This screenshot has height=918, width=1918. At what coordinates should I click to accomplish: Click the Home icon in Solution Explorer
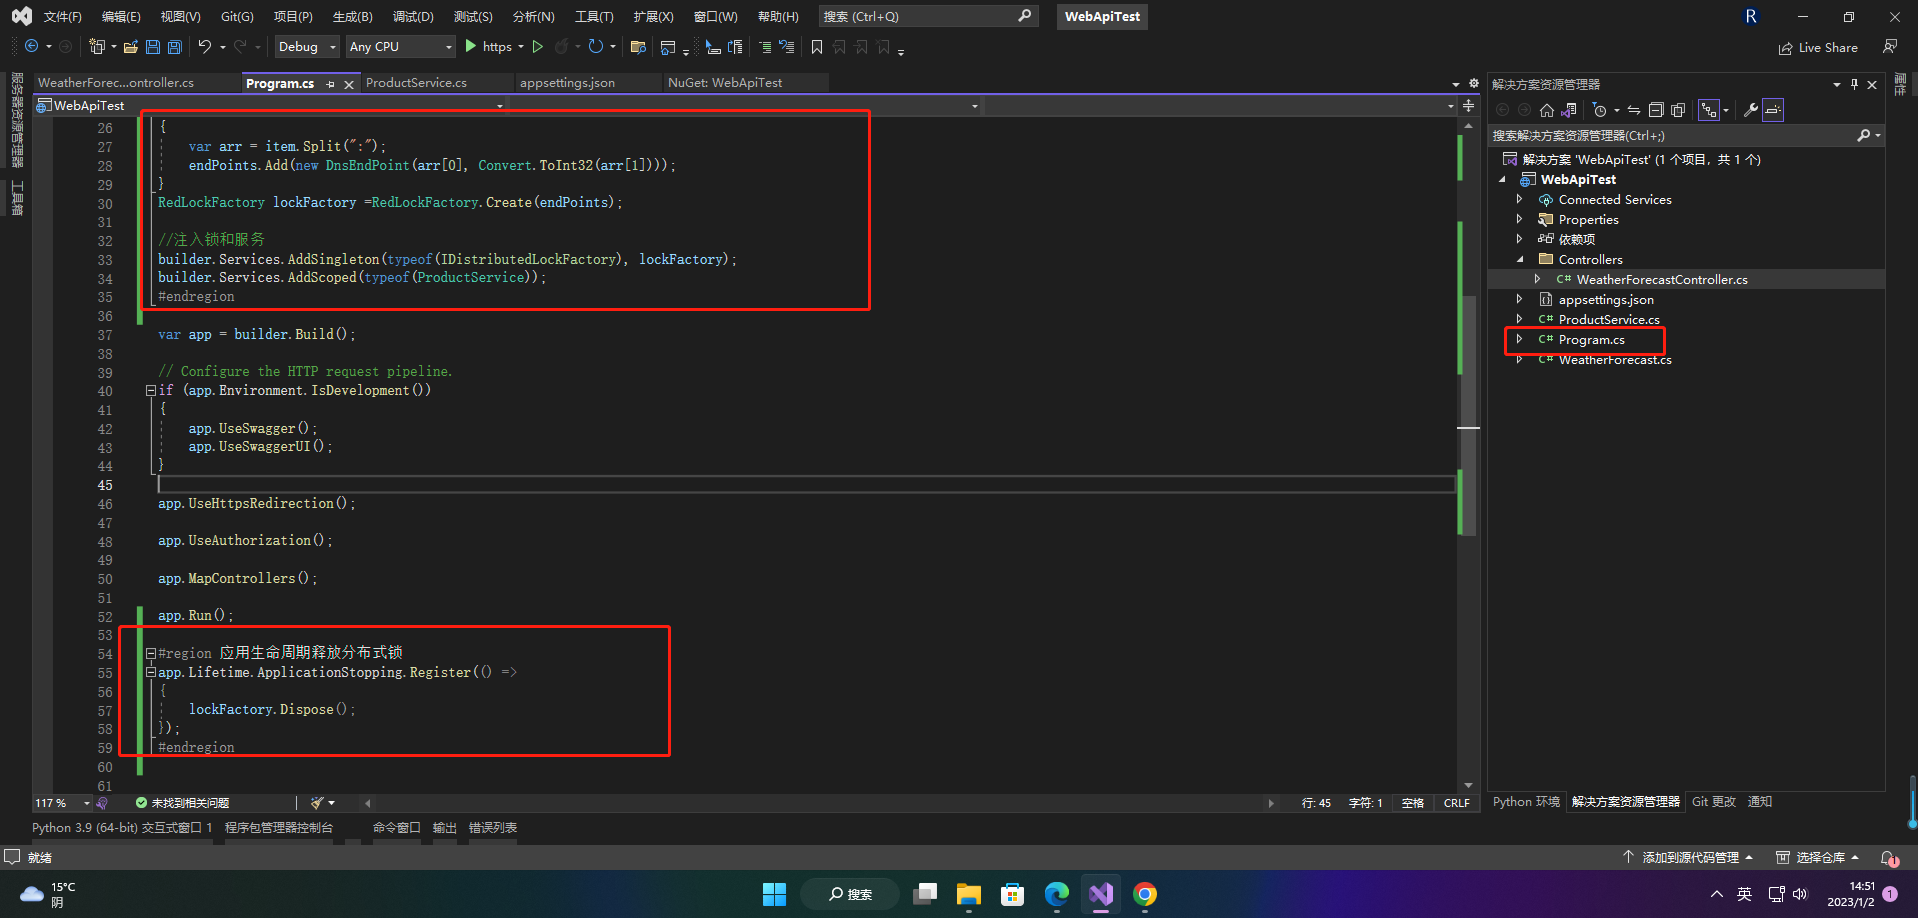coord(1547,110)
